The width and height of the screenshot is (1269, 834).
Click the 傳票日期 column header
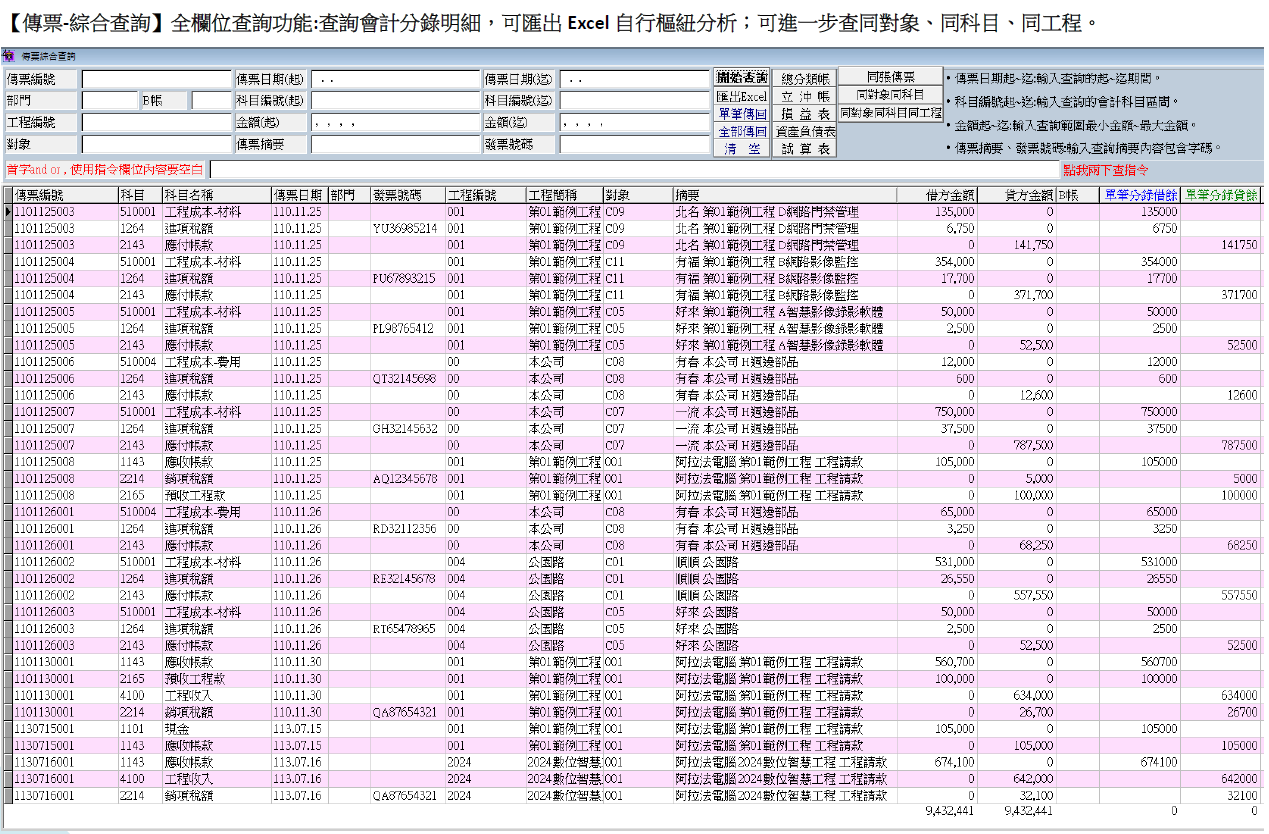[299, 196]
